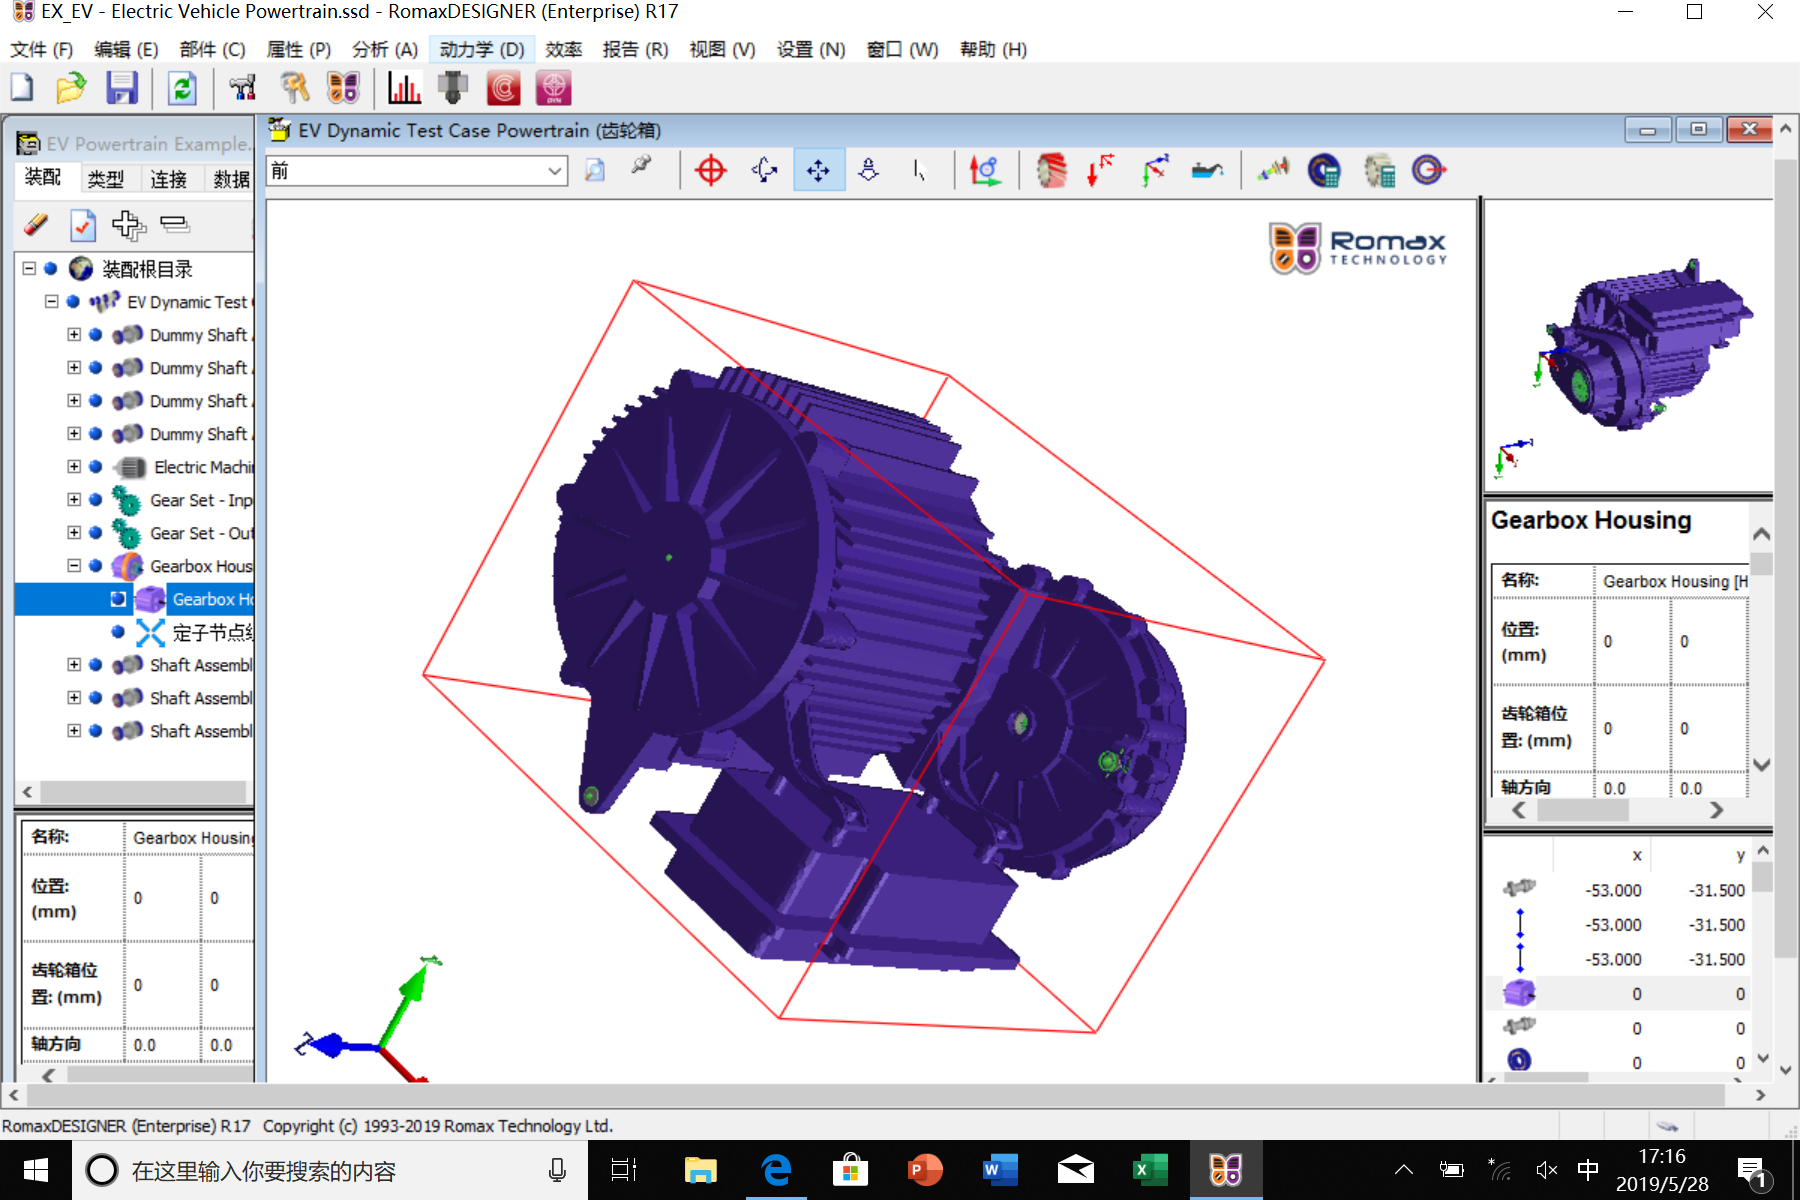The width and height of the screenshot is (1800, 1200).
Task: Create a new design file
Action: point(22,89)
